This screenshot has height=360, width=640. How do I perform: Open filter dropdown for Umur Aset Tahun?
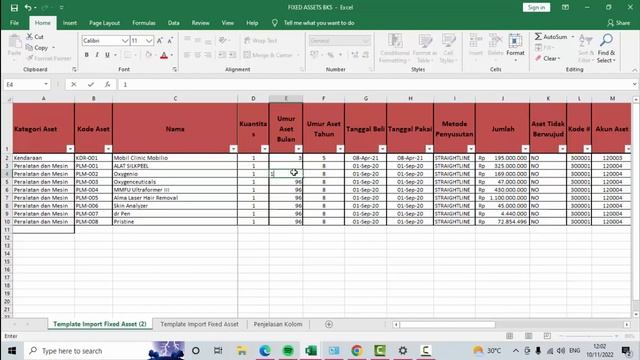tap(340, 149)
